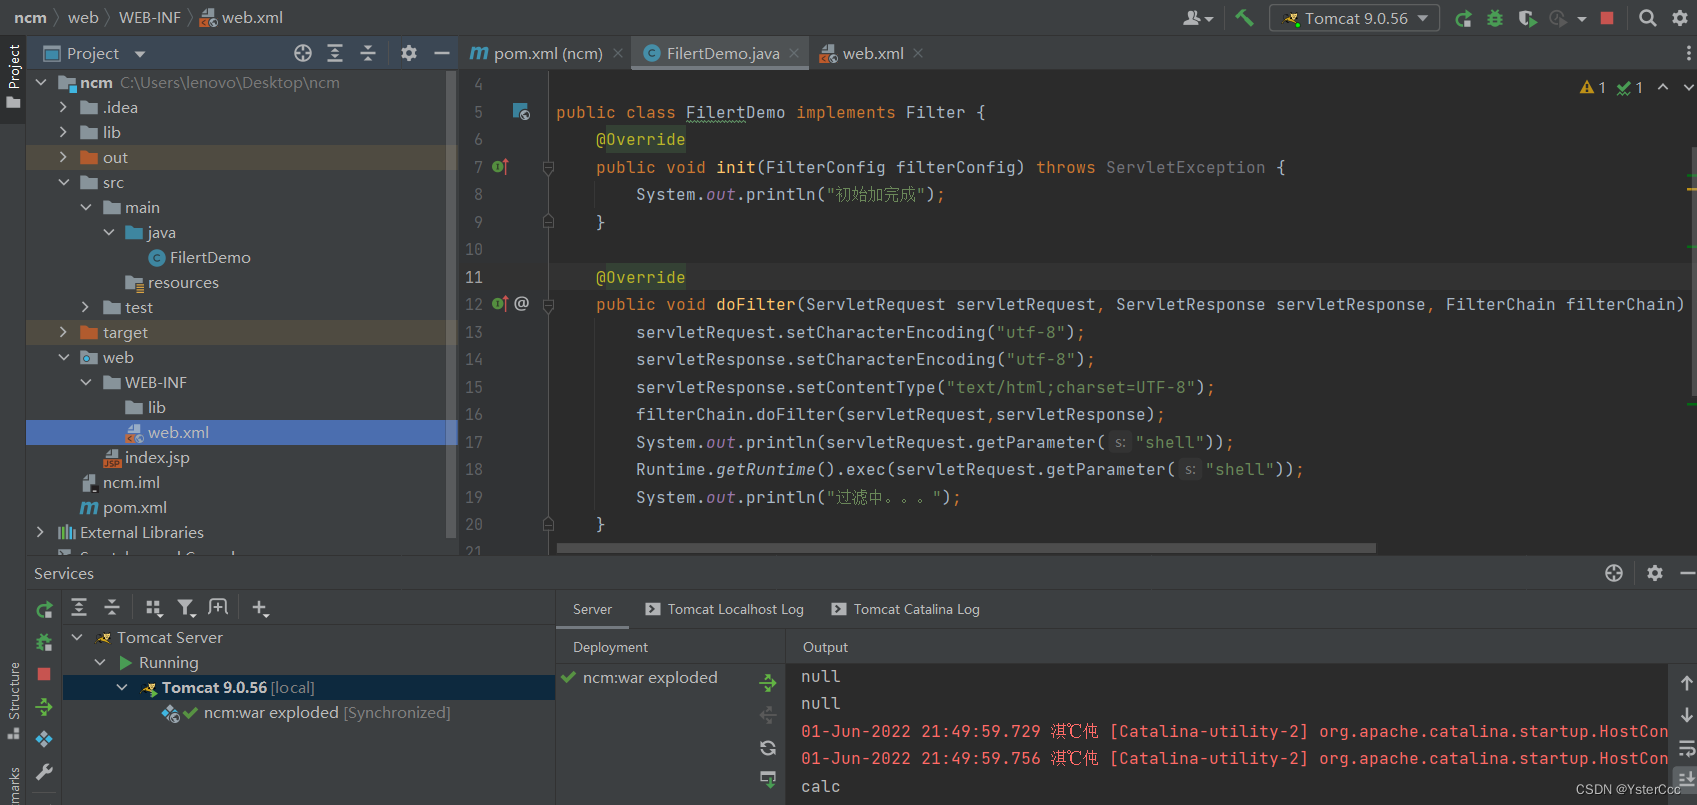Screen dimensions: 1697x805
Task: Open the Project view selector dropdown
Action: (140, 54)
